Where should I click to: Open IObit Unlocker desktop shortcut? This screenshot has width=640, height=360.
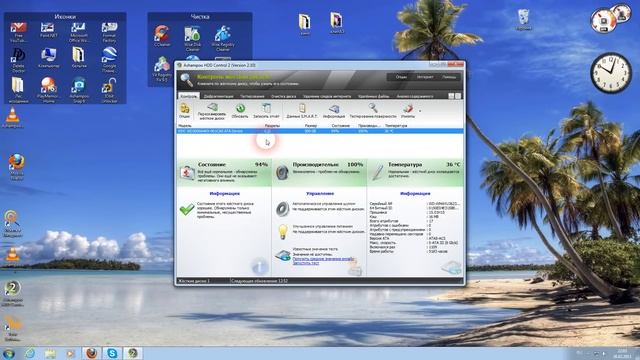coord(109,90)
